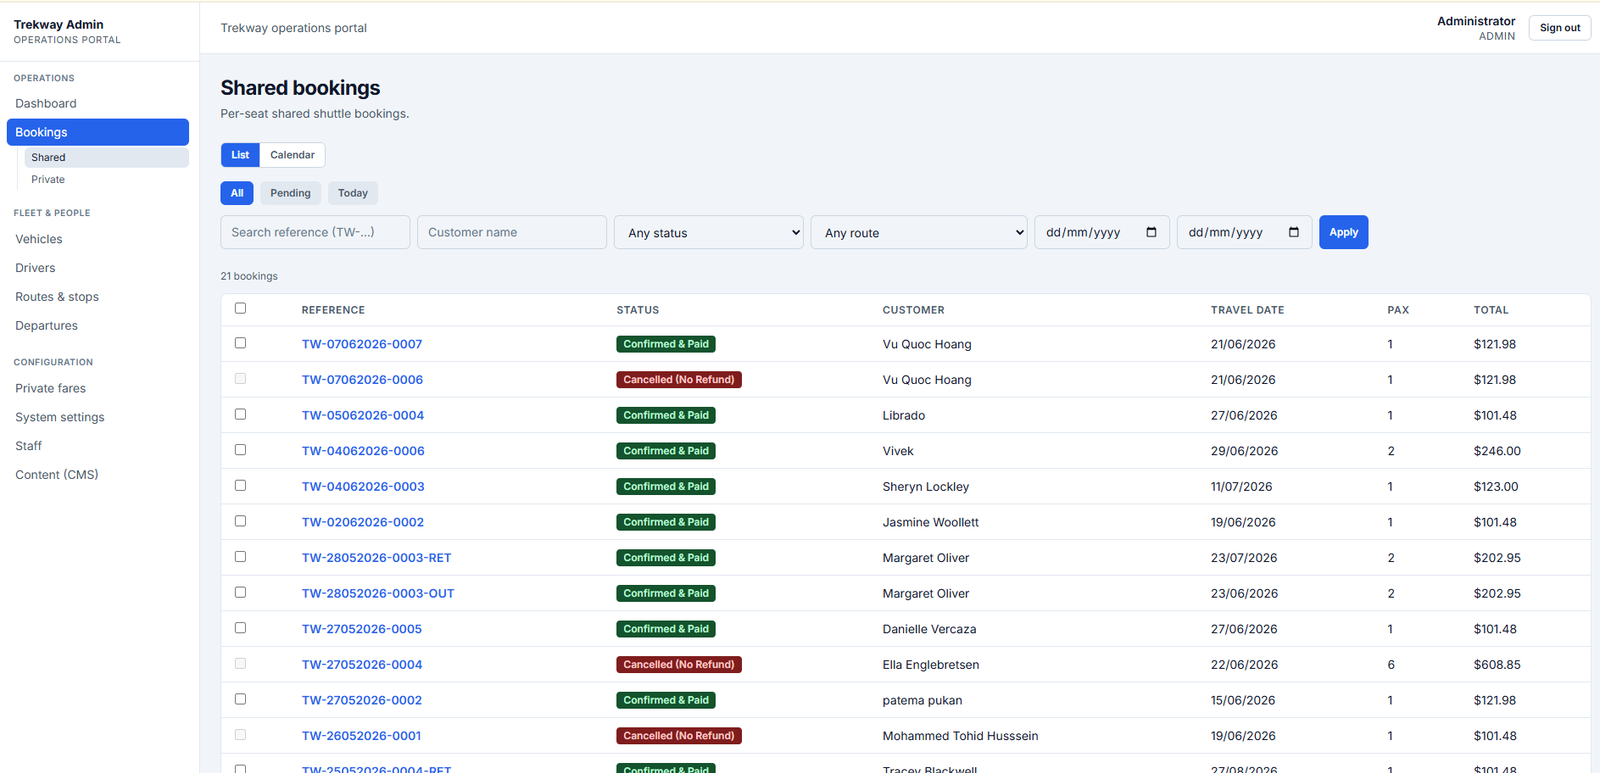Open Routes & stops page
This screenshot has width=1600, height=773.
point(98,297)
